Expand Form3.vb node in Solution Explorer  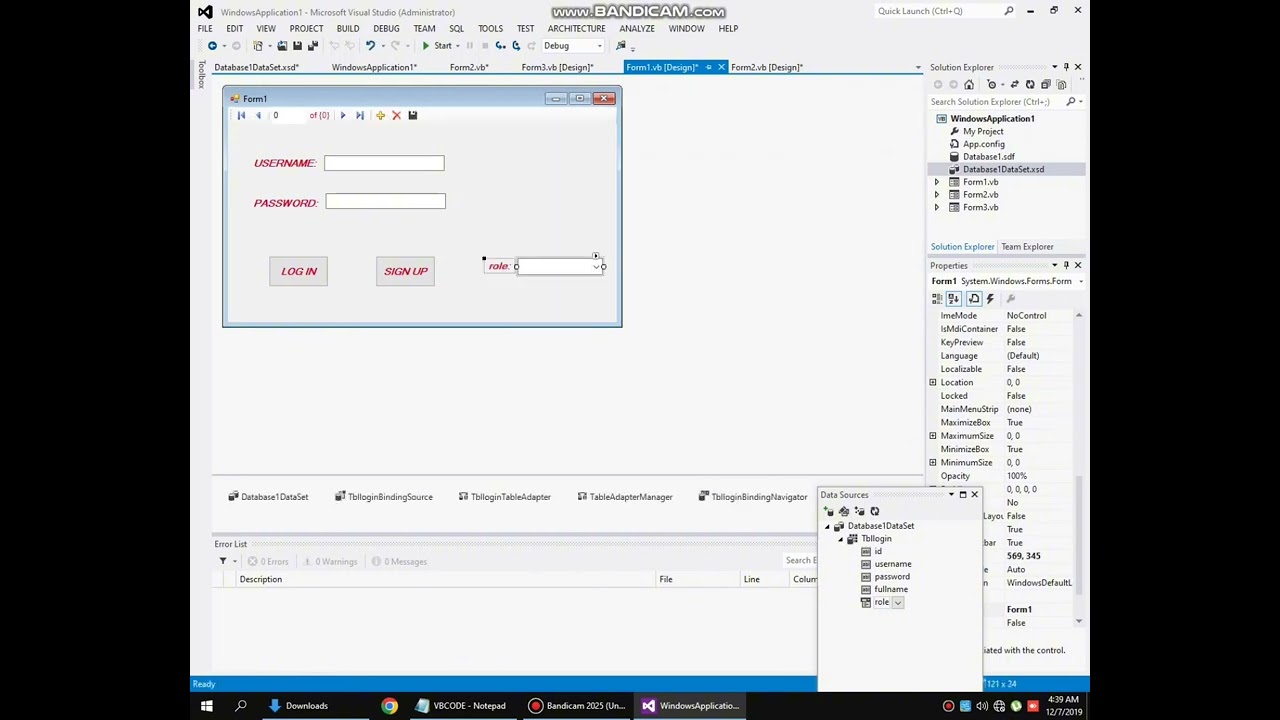[937, 207]
